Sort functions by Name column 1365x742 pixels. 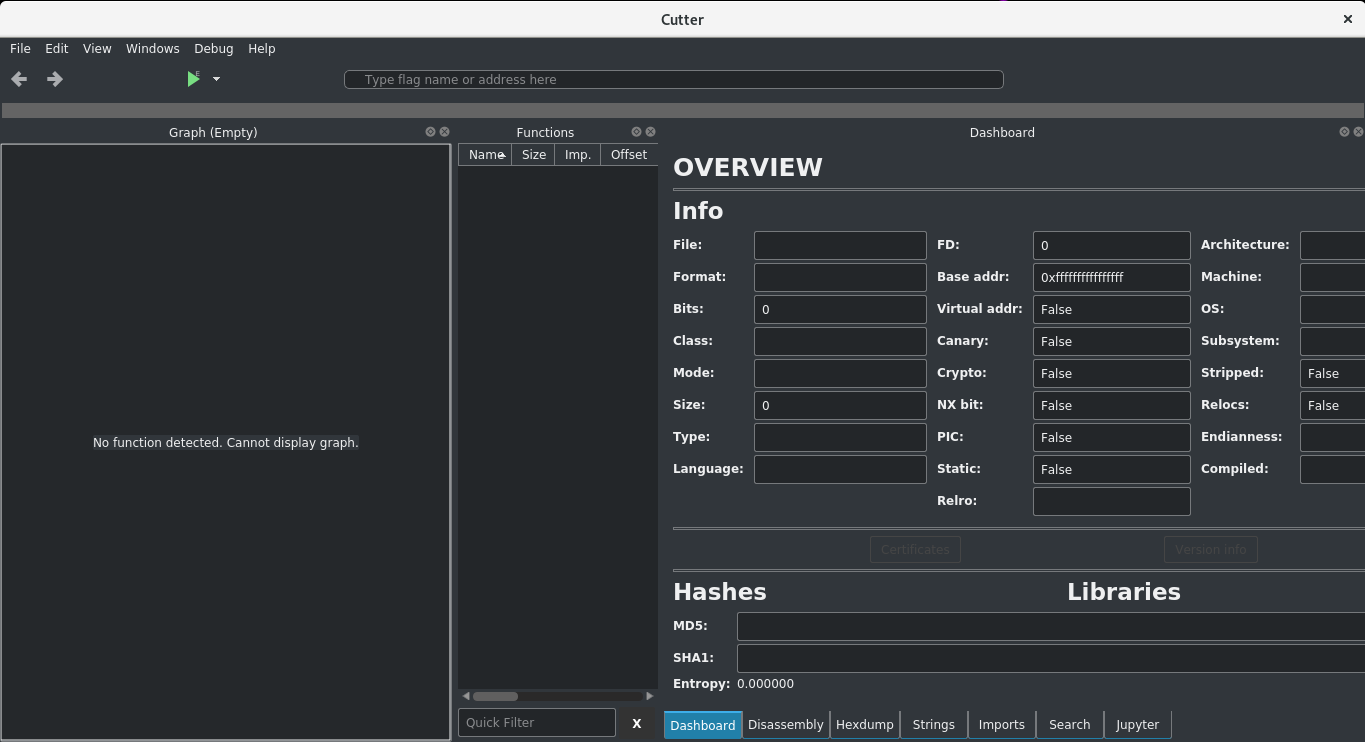click(x=485, y=155)
